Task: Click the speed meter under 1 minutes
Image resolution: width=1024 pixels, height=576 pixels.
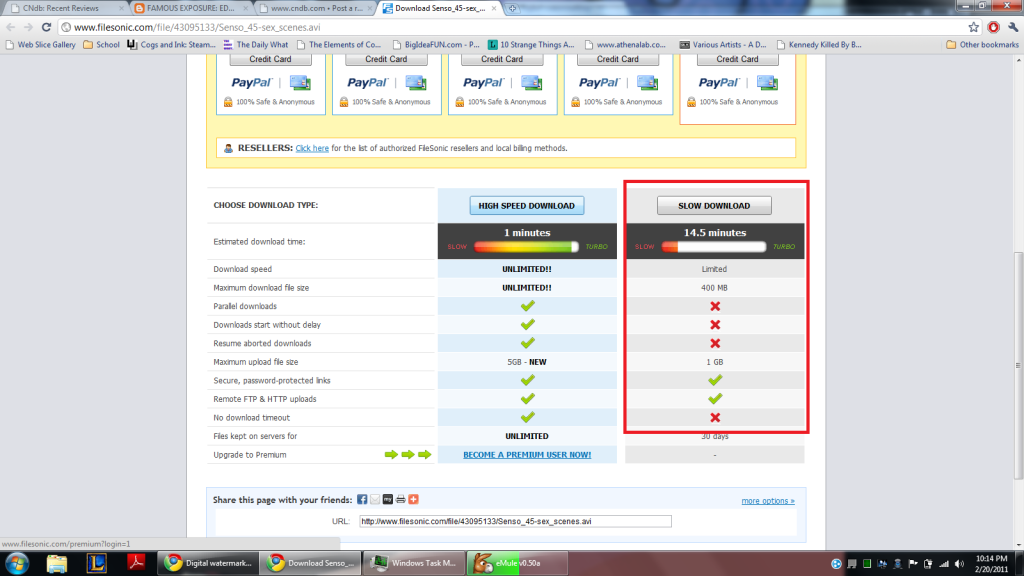Action: 526,247
